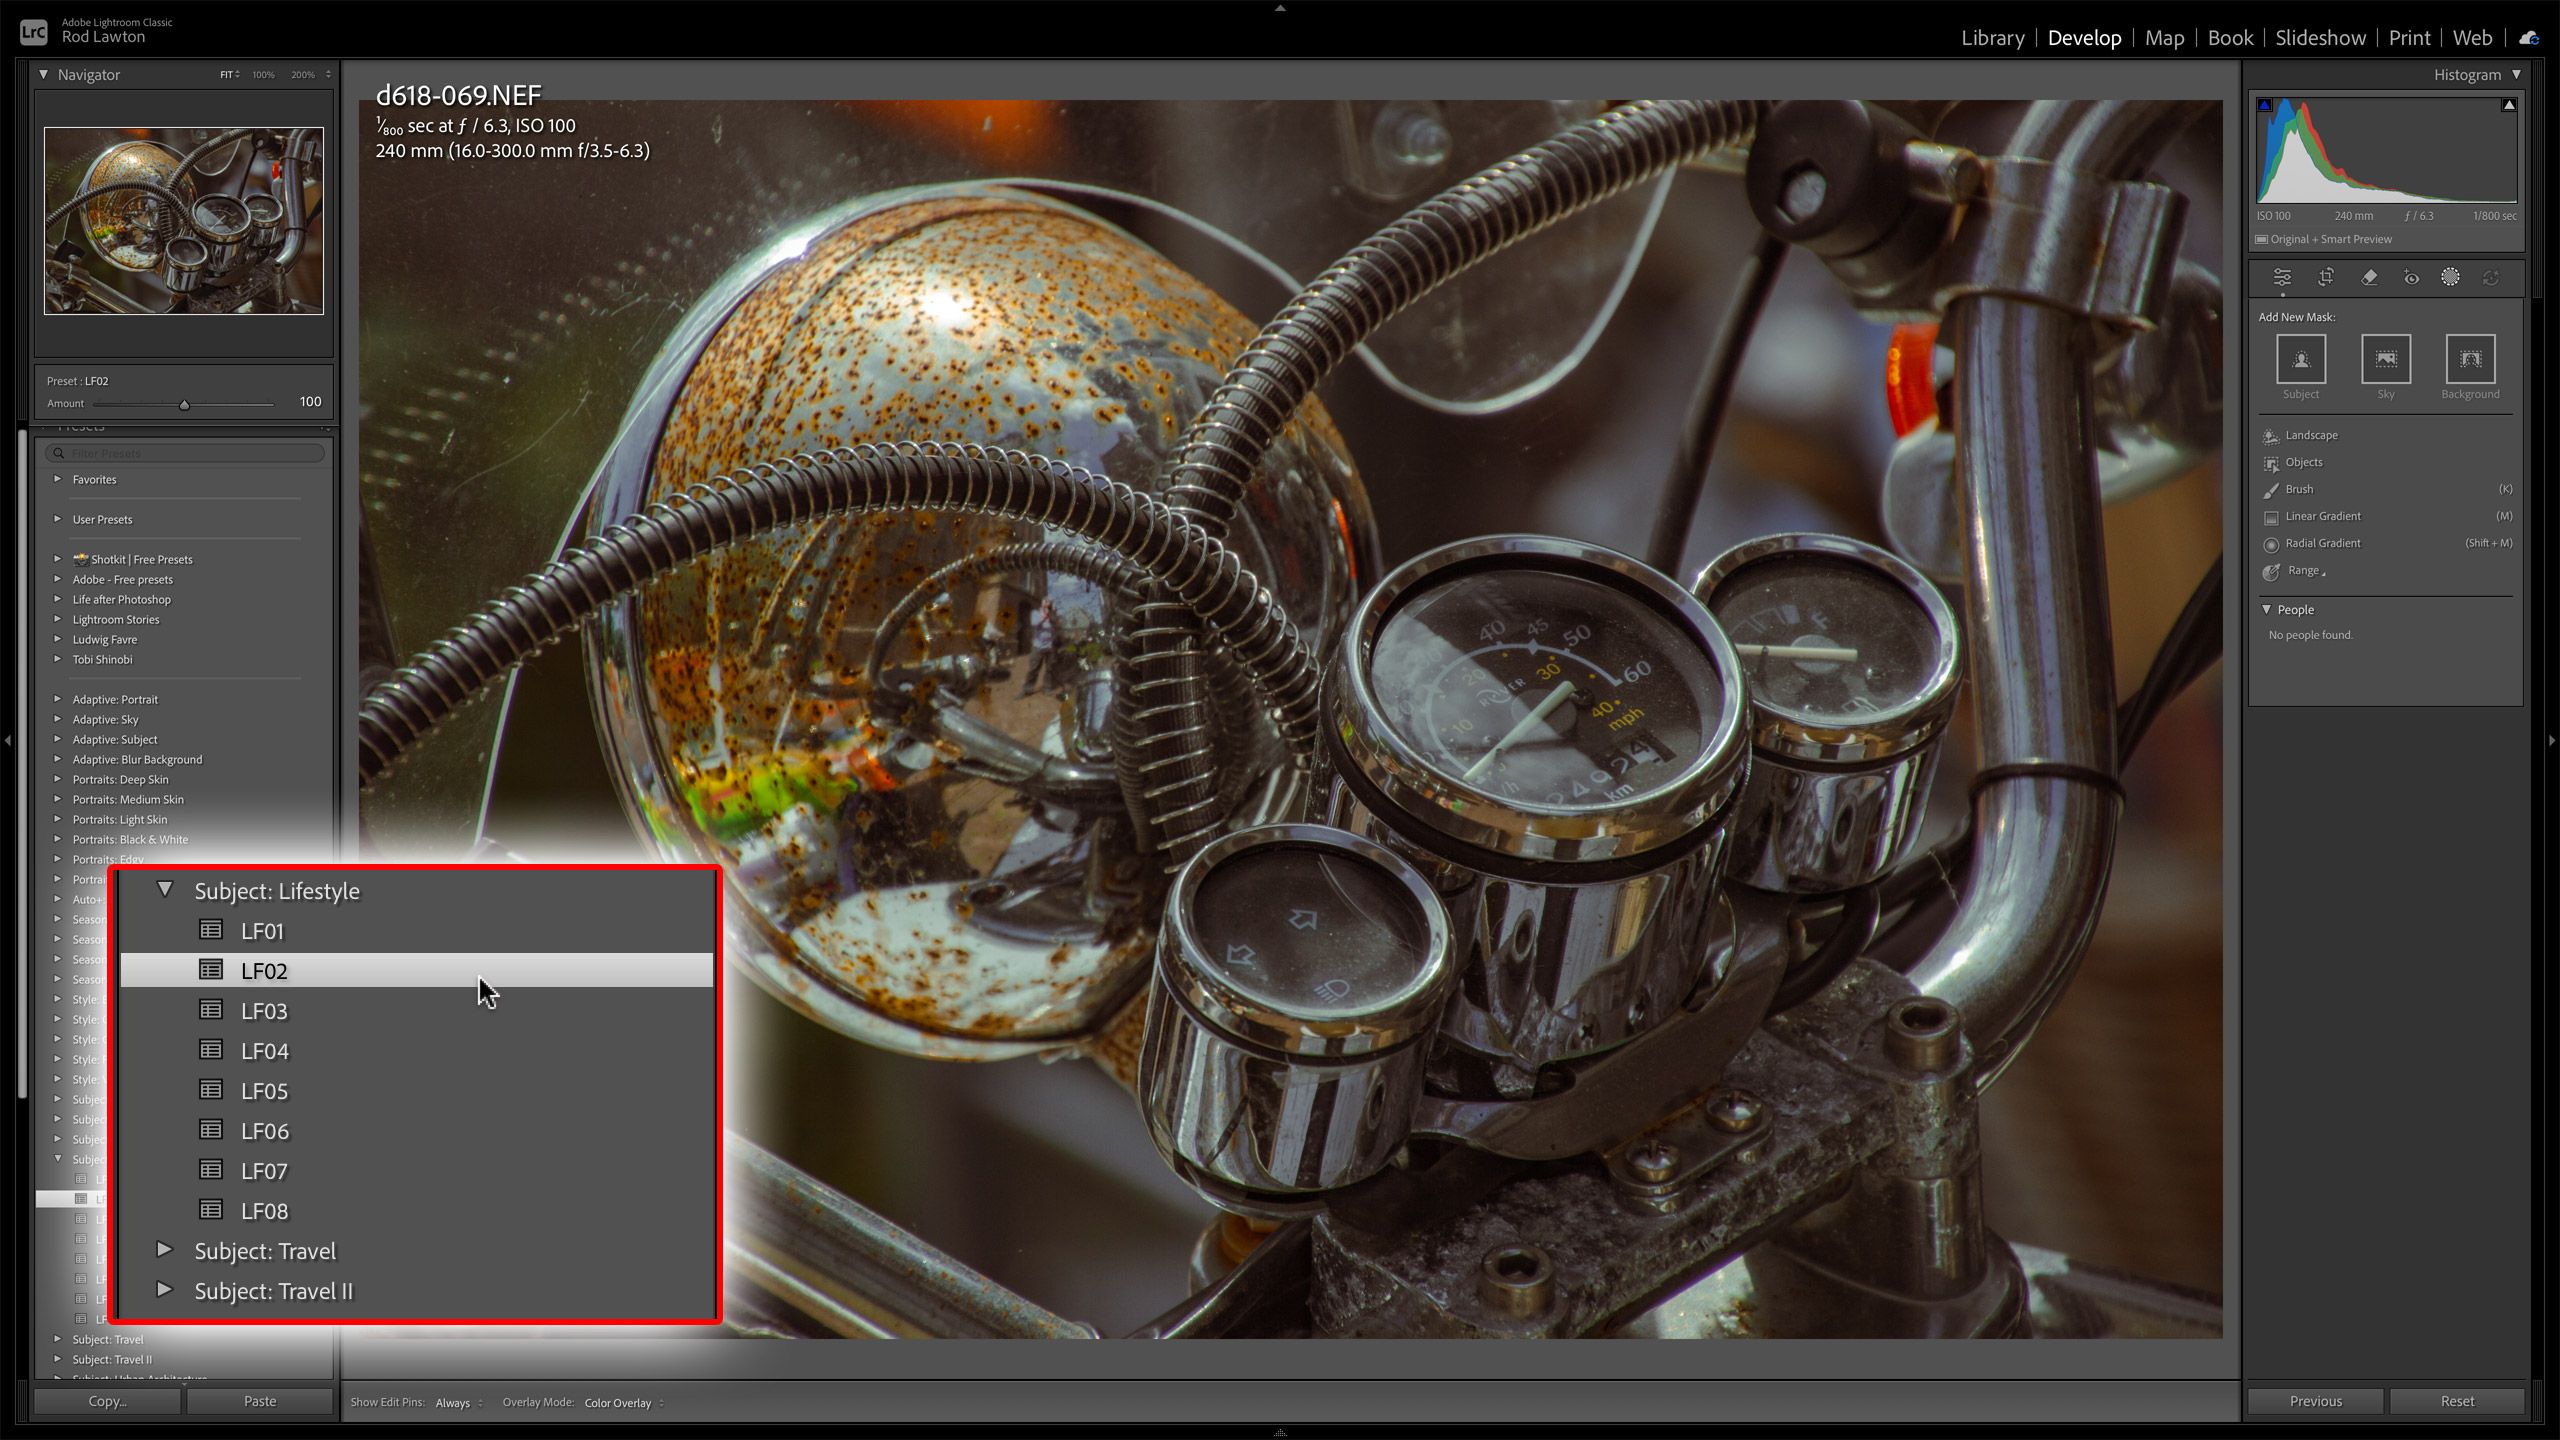Adjust the preset Amount slider handle
Image resolution: width=2560 pixels, height=1440 pixels.
[x=184, y=405]
